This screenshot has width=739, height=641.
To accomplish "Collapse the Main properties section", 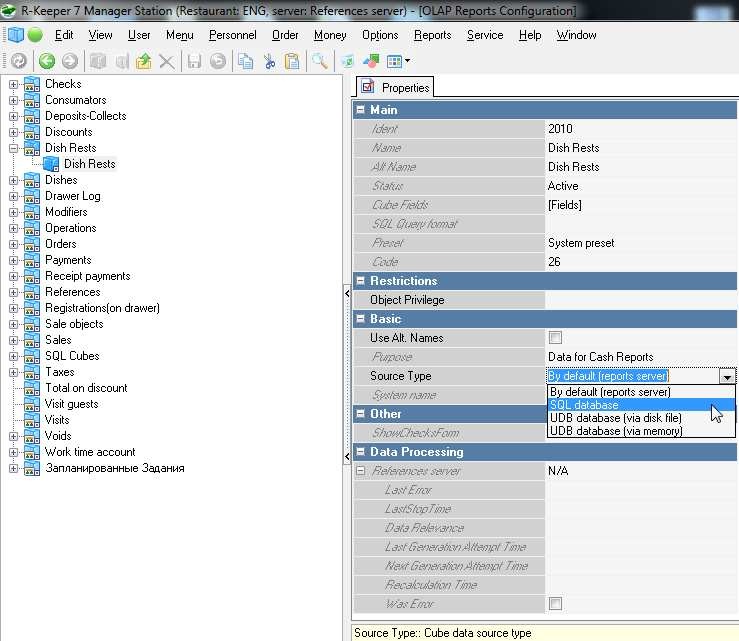I will [x=361, y=110].
